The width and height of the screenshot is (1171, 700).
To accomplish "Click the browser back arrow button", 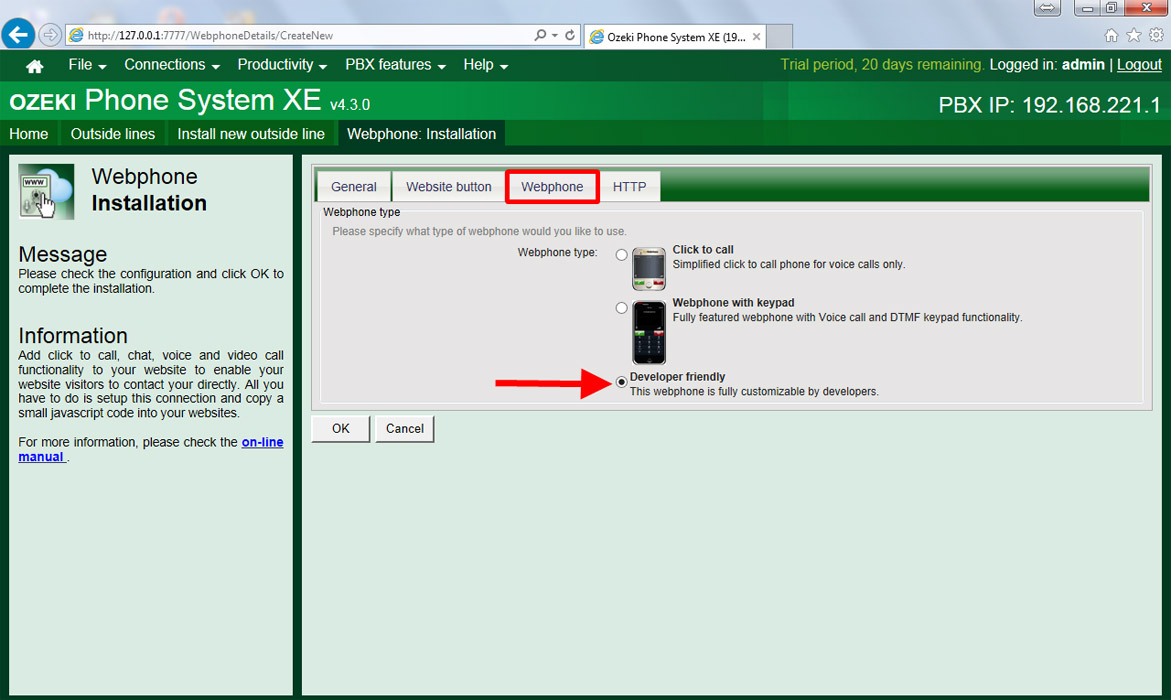I will [18, 35].
